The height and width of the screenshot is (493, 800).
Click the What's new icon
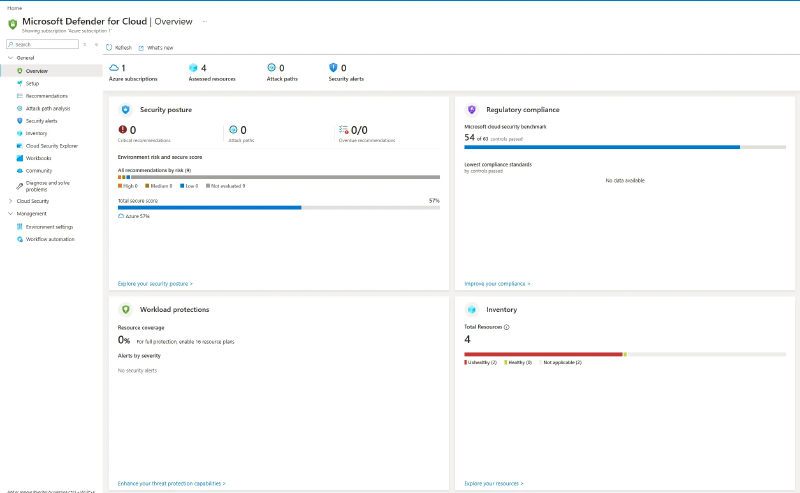[x=141, y=48]
